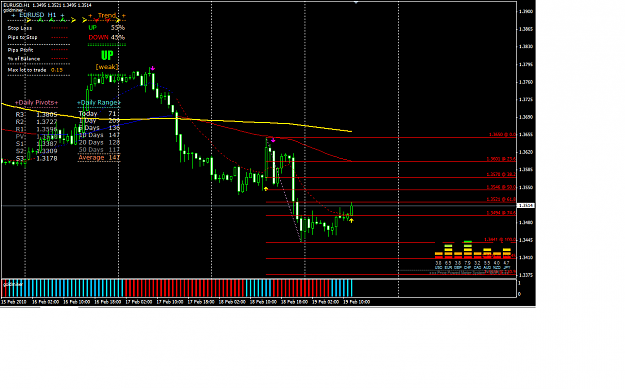Select the CHF currency strength bar with green top
This screenshot has height=389, width=625.
point(468,250)
